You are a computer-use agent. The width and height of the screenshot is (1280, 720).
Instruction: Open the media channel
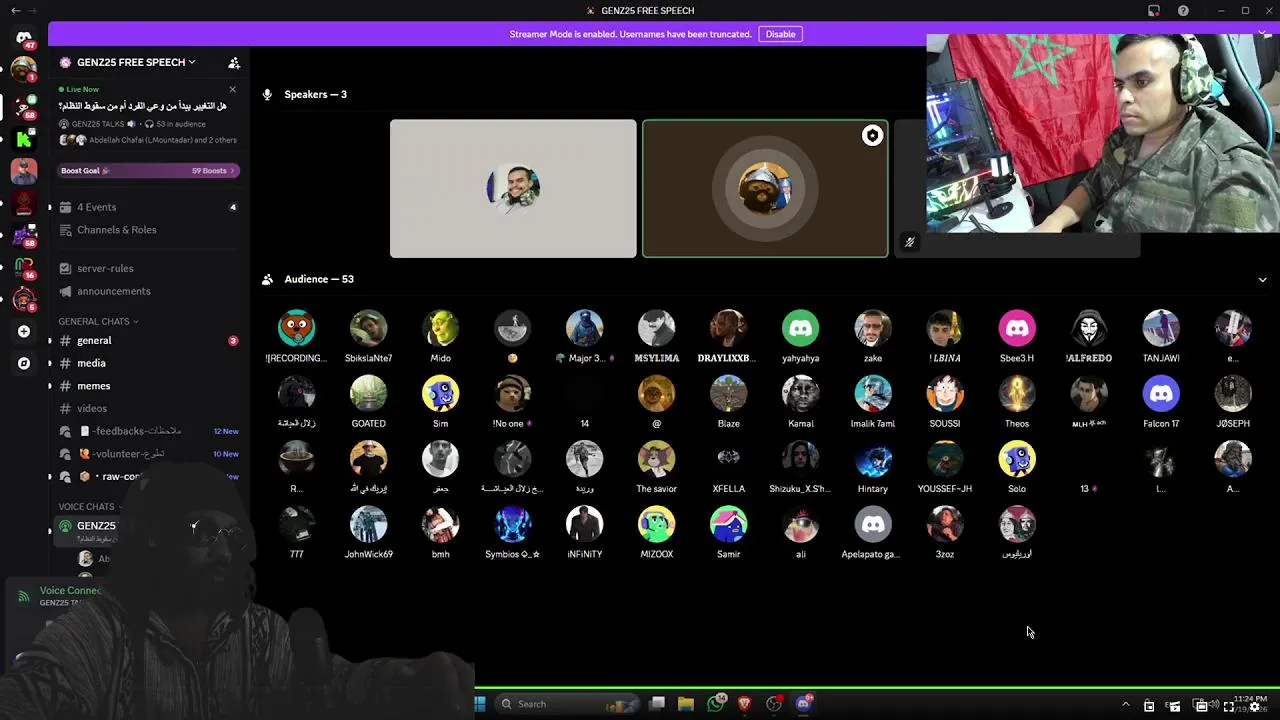point(148,363)
